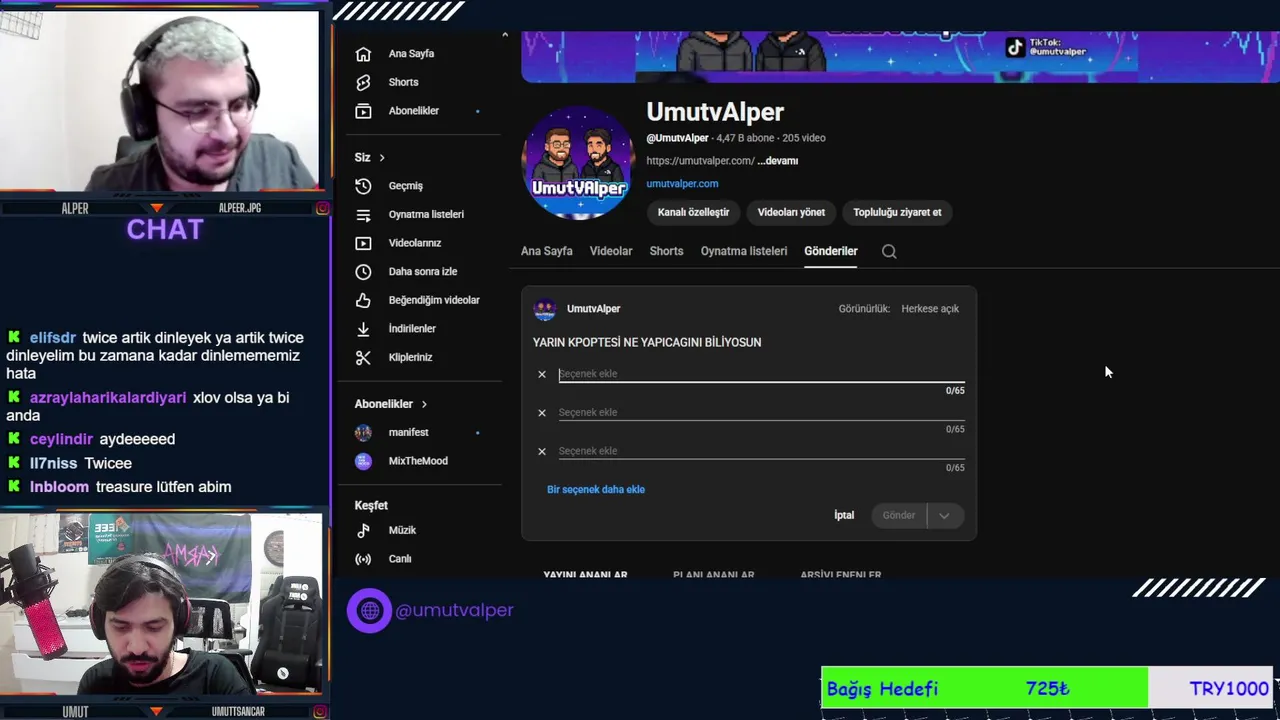Viewport: 1280px width, 720px height.
Task: Click the manifest channel avatar
Action: (363, 433)
